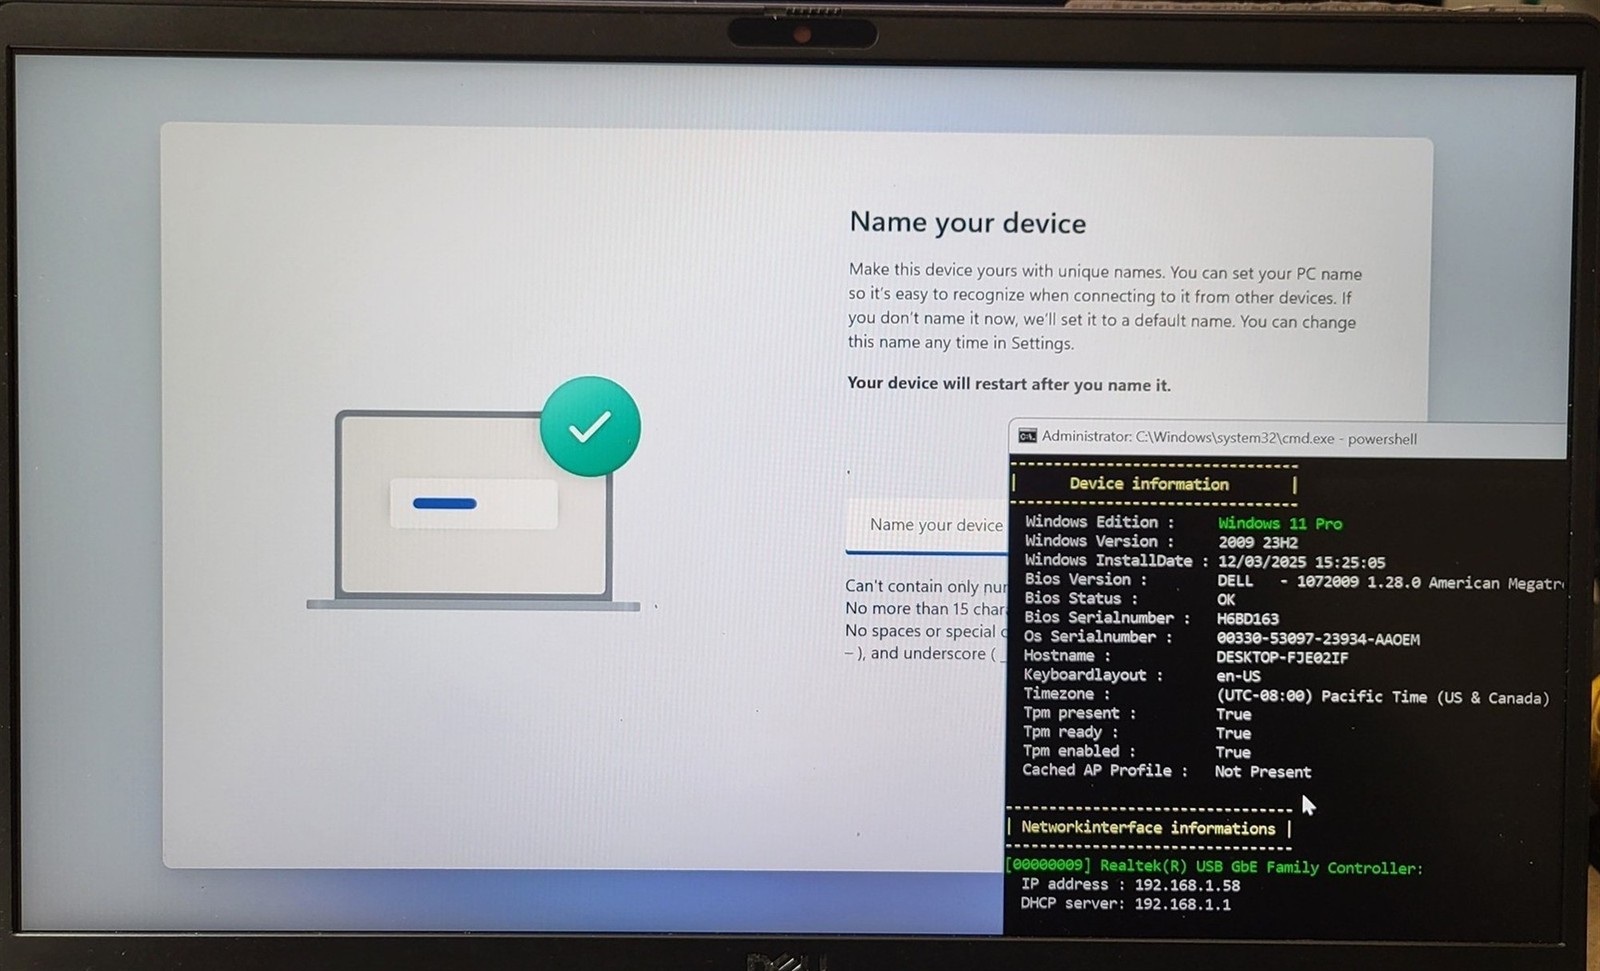Click "Can't contain only" naming rule text
Screen dimensions: 1600x971
[926, 586]
